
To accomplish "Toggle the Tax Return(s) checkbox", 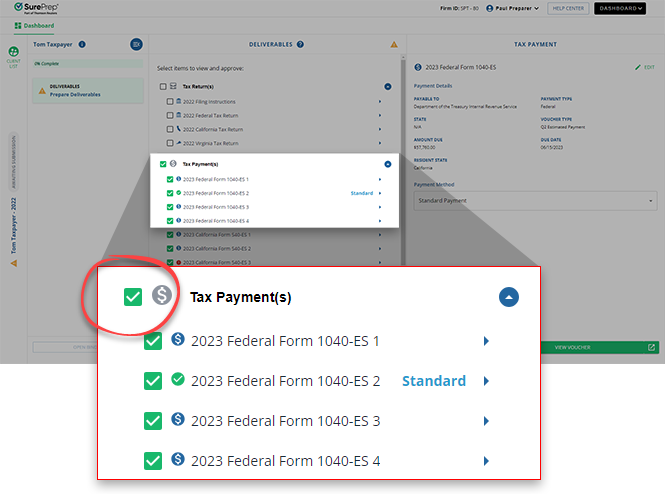I will click(163, 87).
